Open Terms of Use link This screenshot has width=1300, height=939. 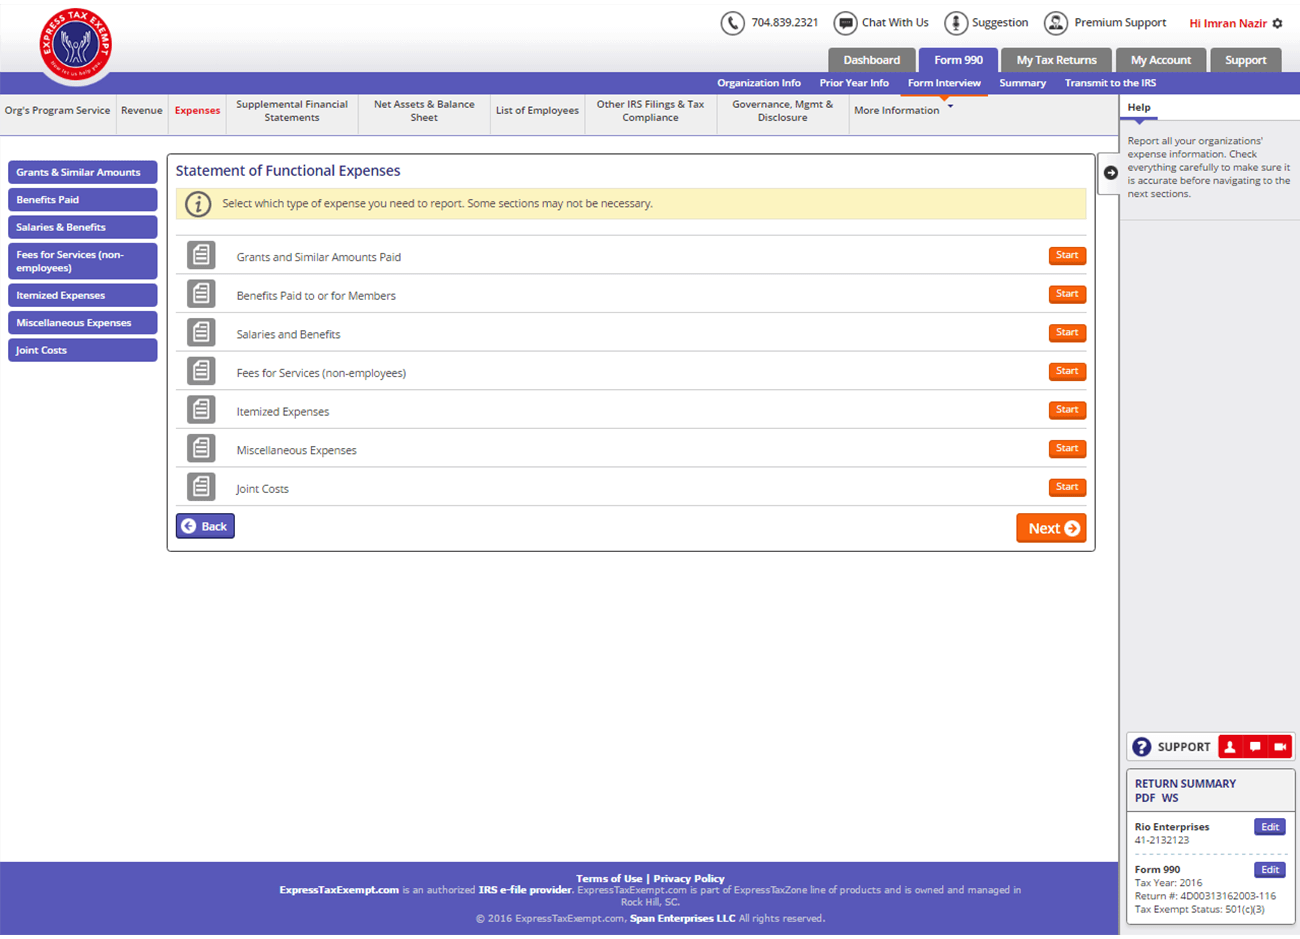point(609,879)
